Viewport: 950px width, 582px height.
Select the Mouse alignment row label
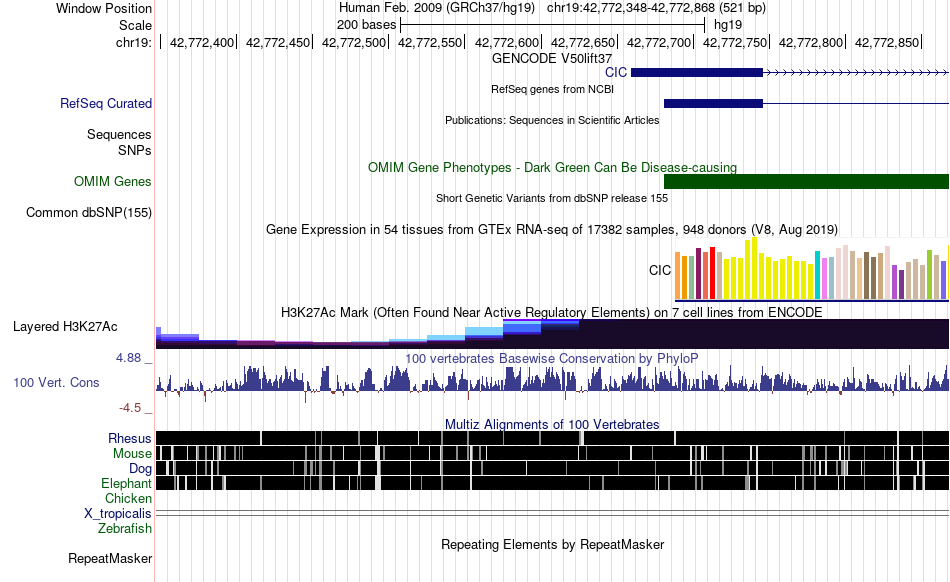tap(132, 454)
